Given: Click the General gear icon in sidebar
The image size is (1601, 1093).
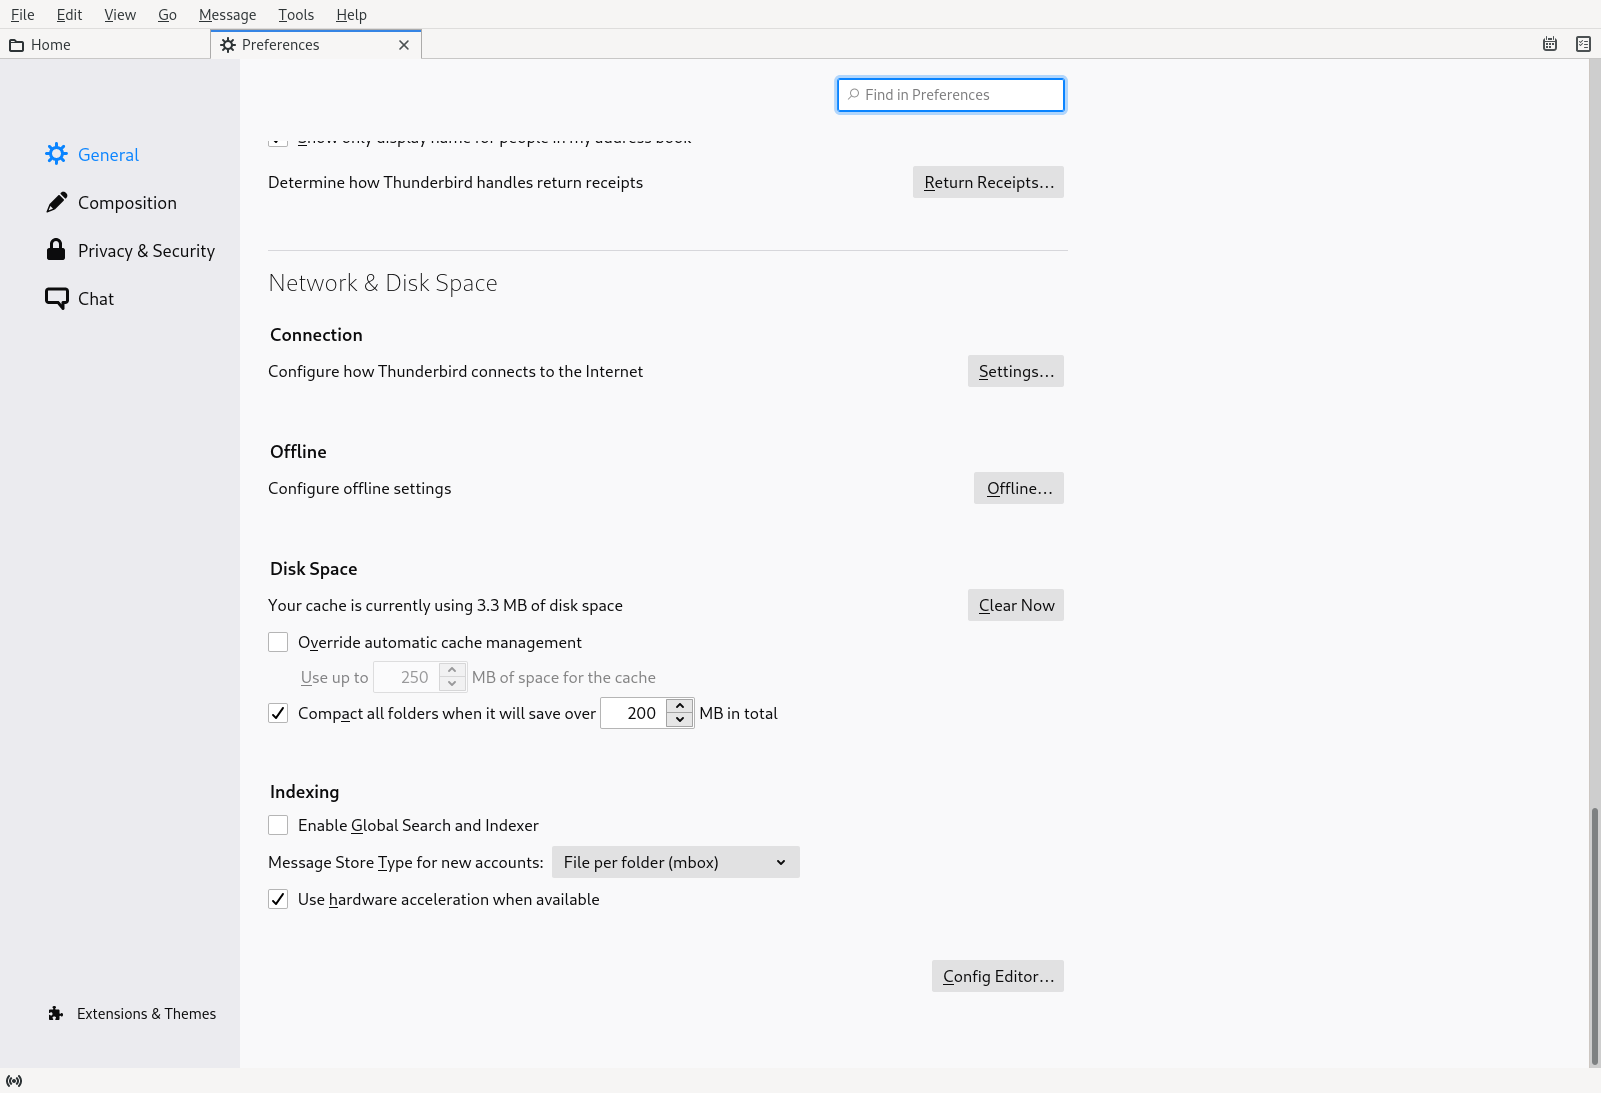Looking at the screenshot, I should pyautogui.click(x=57, y=154).
